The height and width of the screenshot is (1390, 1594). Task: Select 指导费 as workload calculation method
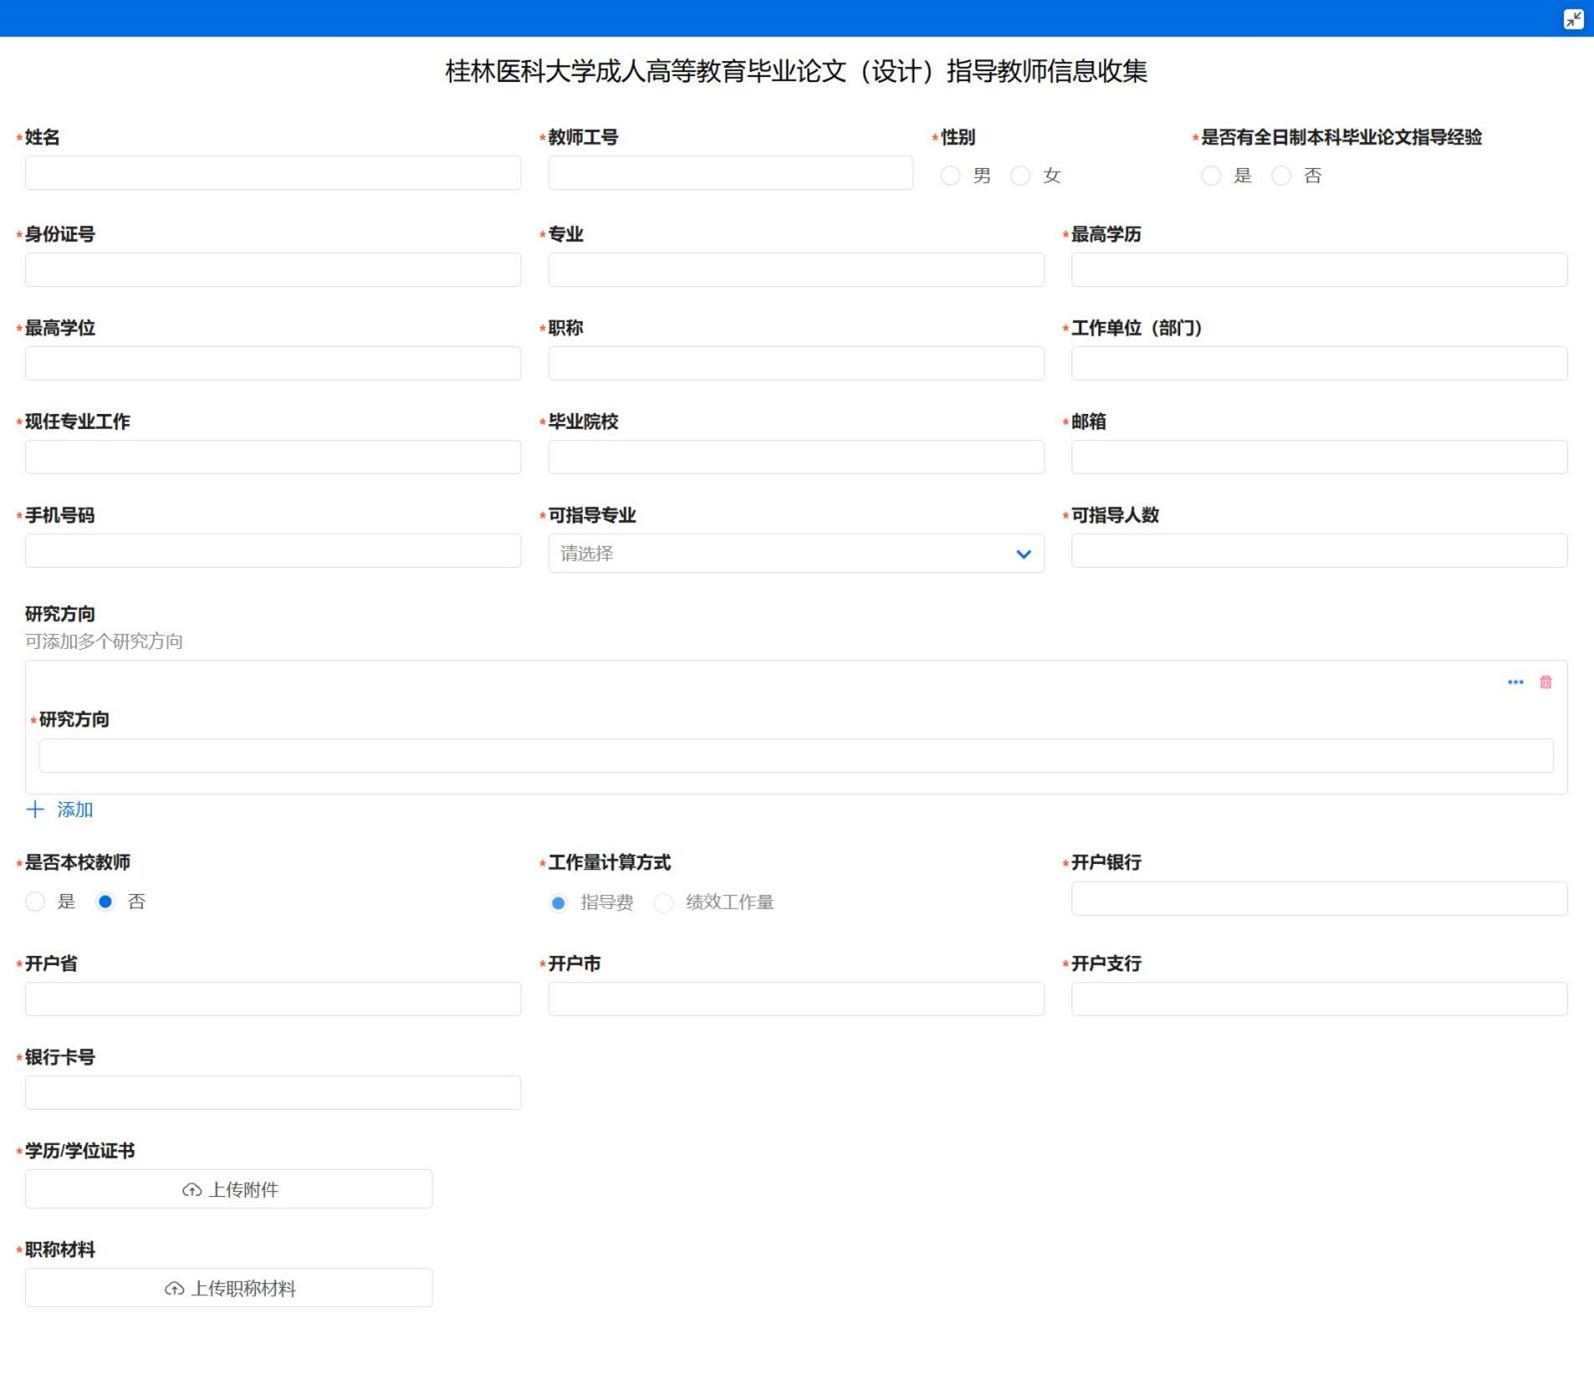coord(559,903)
